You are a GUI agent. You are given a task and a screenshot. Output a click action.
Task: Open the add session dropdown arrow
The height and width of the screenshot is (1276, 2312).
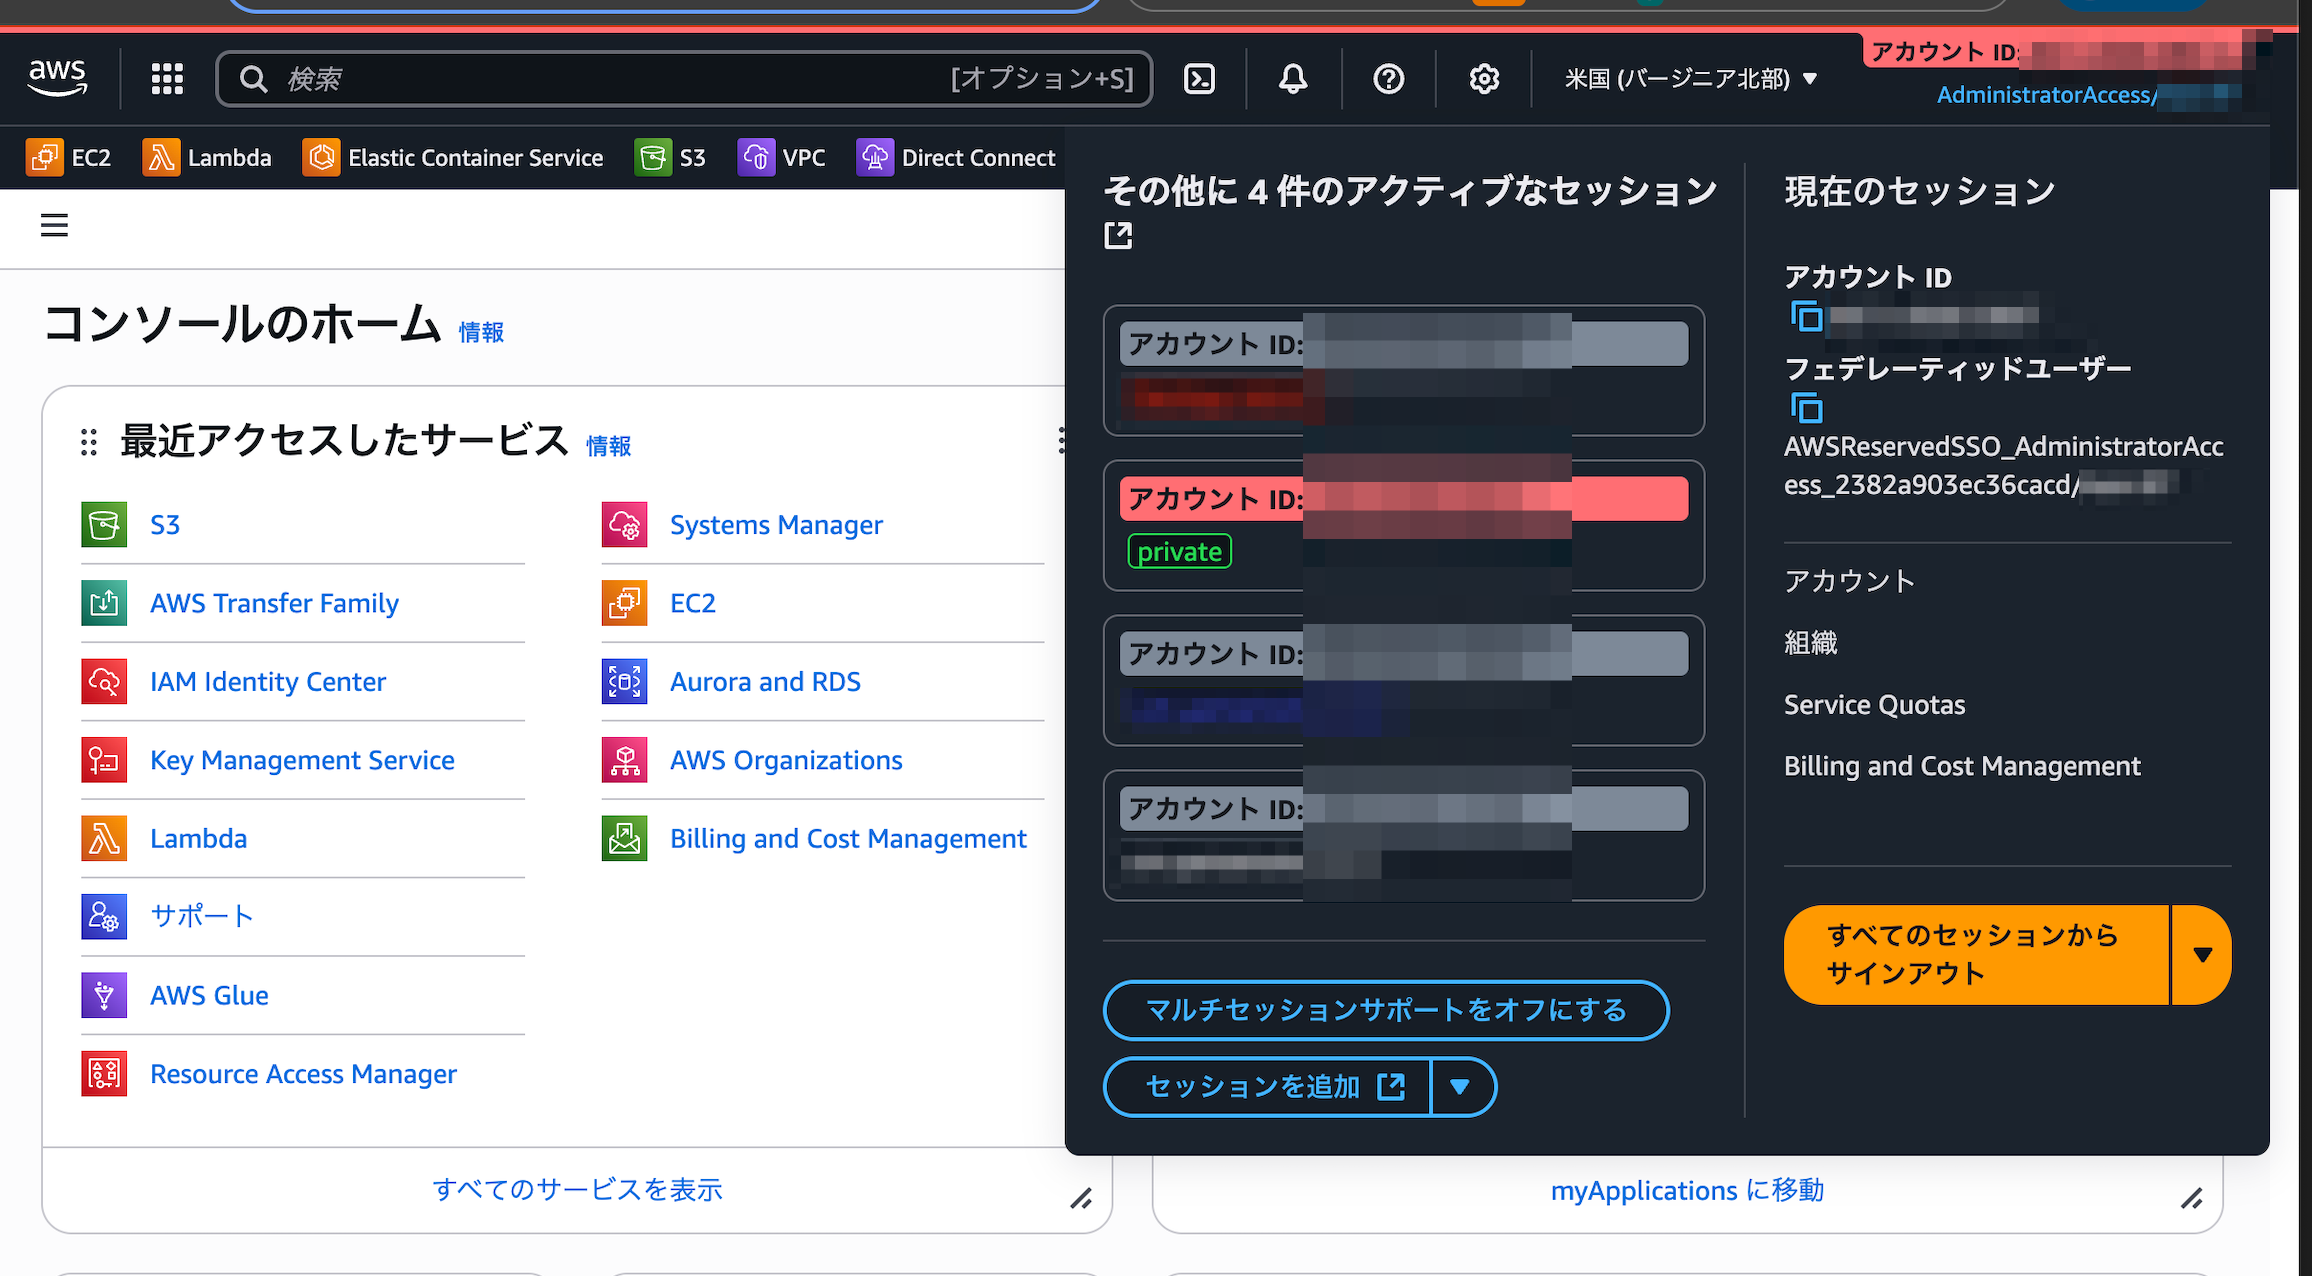coord(1461,1087)
